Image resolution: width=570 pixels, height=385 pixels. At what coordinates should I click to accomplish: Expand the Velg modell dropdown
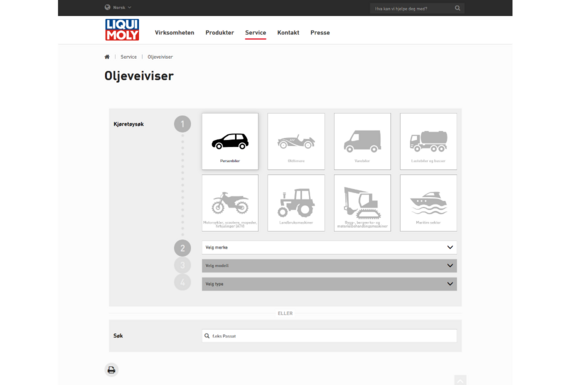[x=329, y=266]
